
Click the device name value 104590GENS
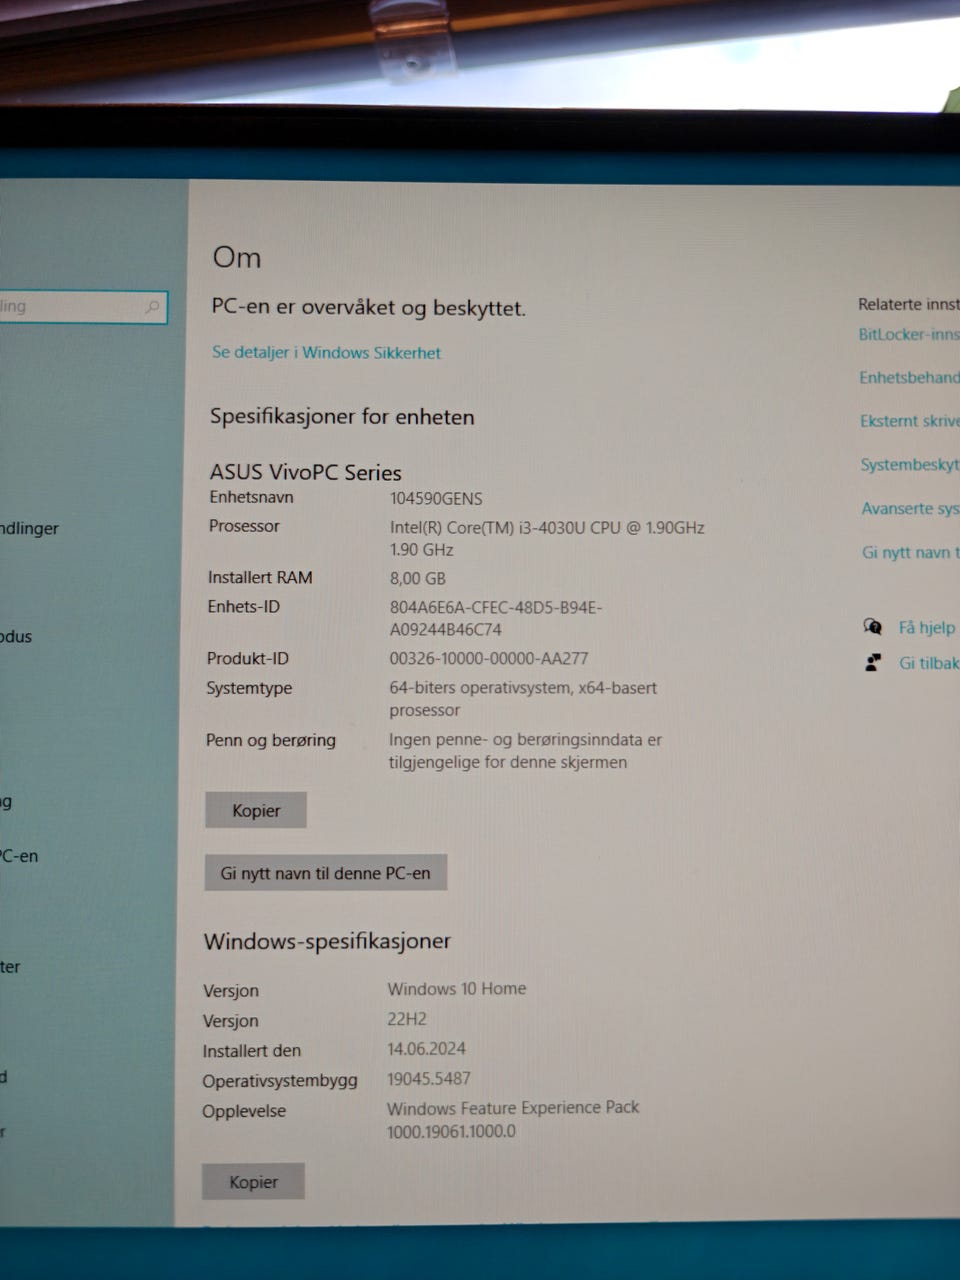[x=436, y=498]
